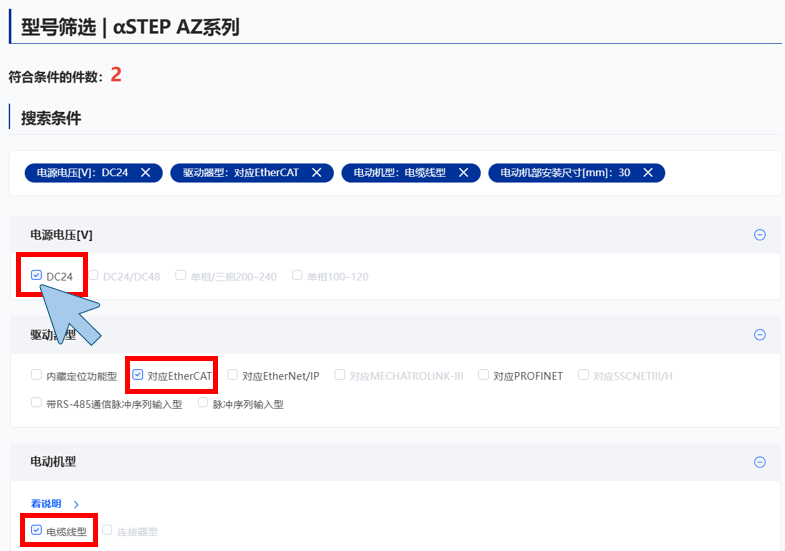785x551 pixels.
Task: Uncheck the 电缆线型 checkbox
Action: point(37,530)
